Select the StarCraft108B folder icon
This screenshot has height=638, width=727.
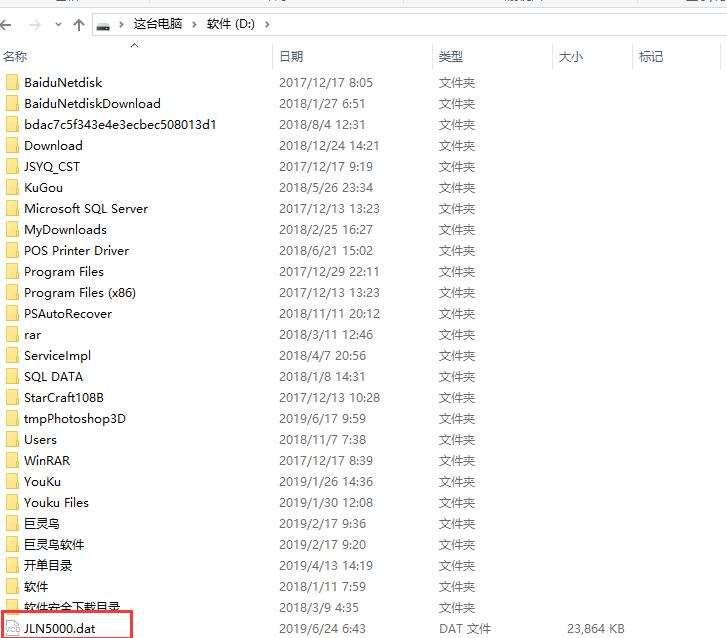(12, 398)
